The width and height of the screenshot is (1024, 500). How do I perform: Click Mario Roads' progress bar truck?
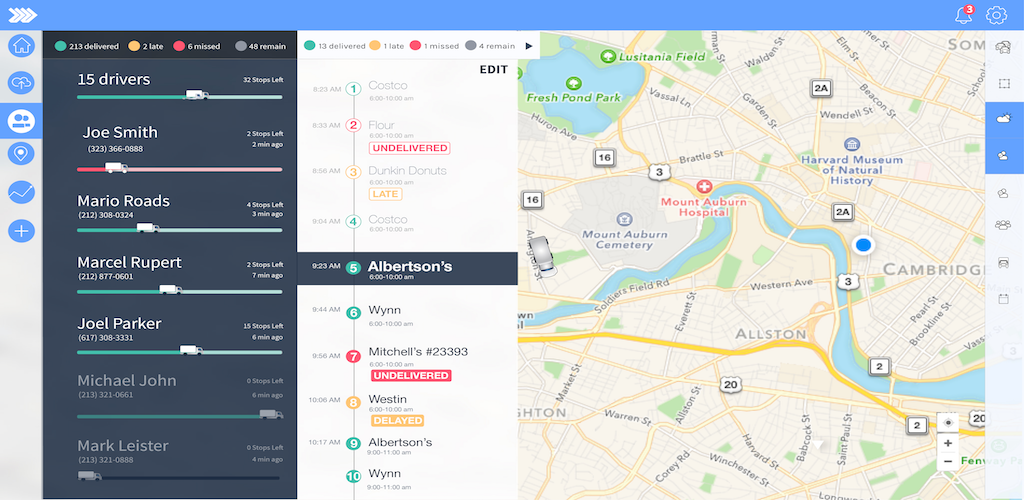point(148,228)
